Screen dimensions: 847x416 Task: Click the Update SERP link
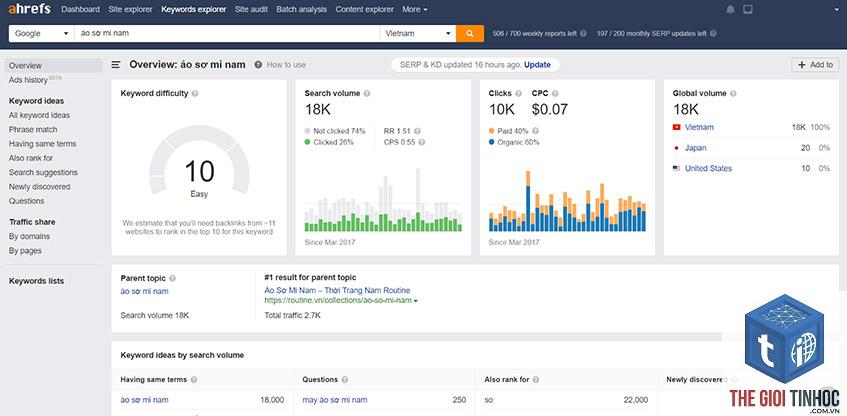tap(537, 65)
